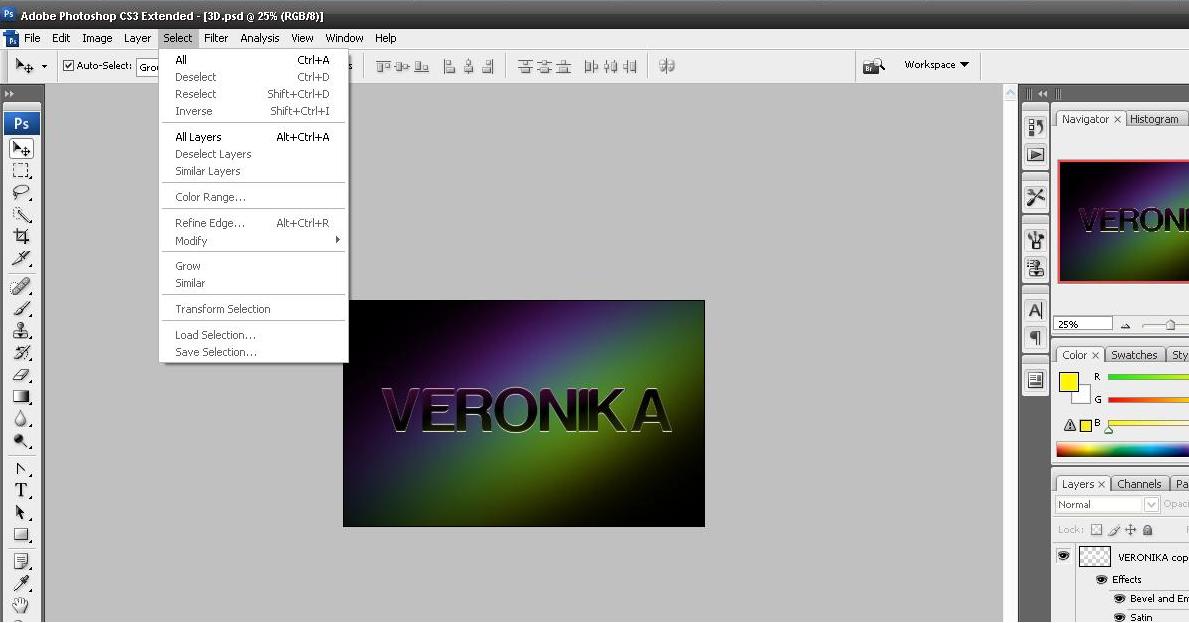Uncheck the Auto-Select checkbox

tap(69, 66)
